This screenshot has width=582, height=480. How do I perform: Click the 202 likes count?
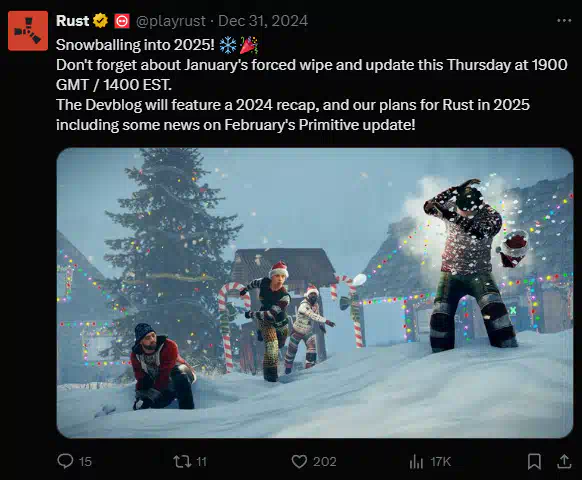pos(324,461)
